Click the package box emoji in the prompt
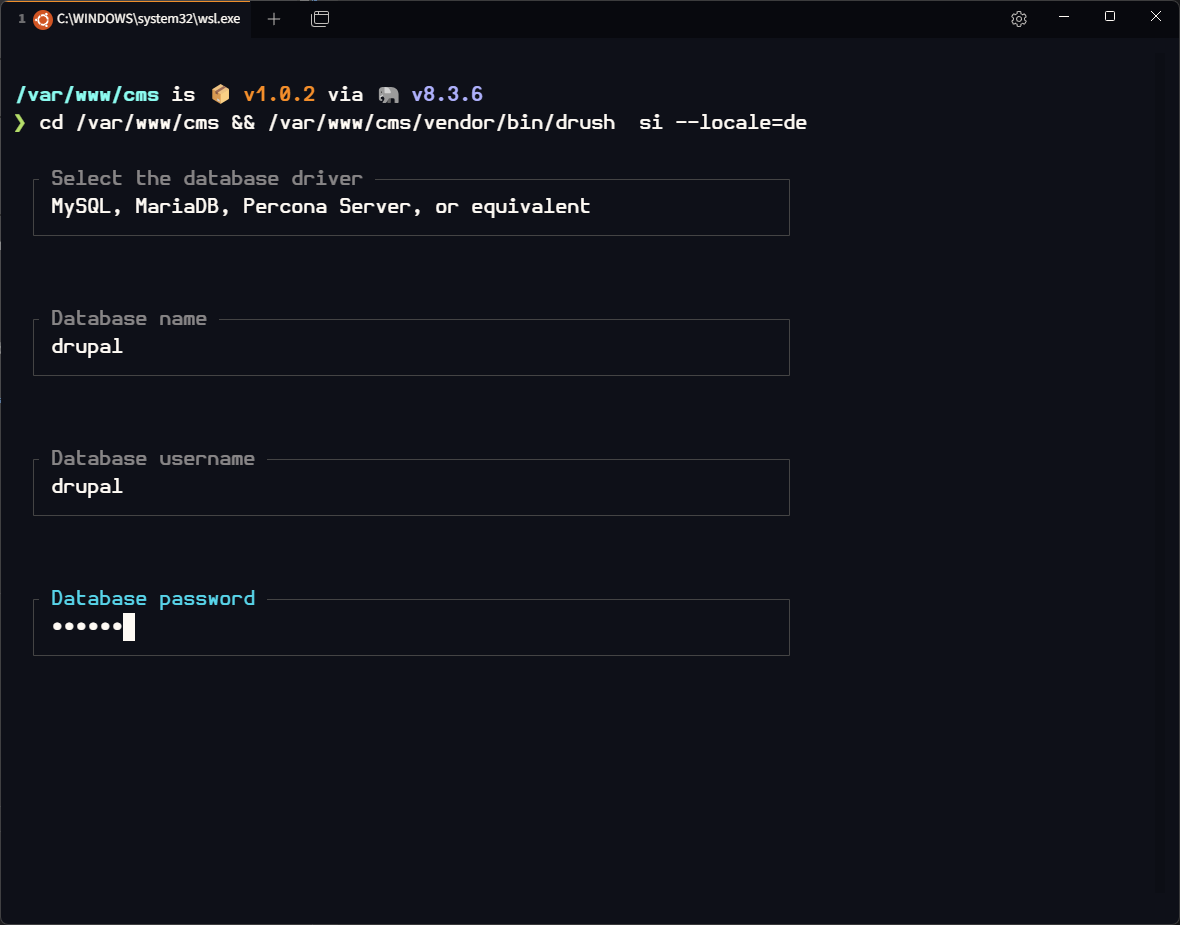The height and width of the screenshot is (925, 1180). [220, 95]
